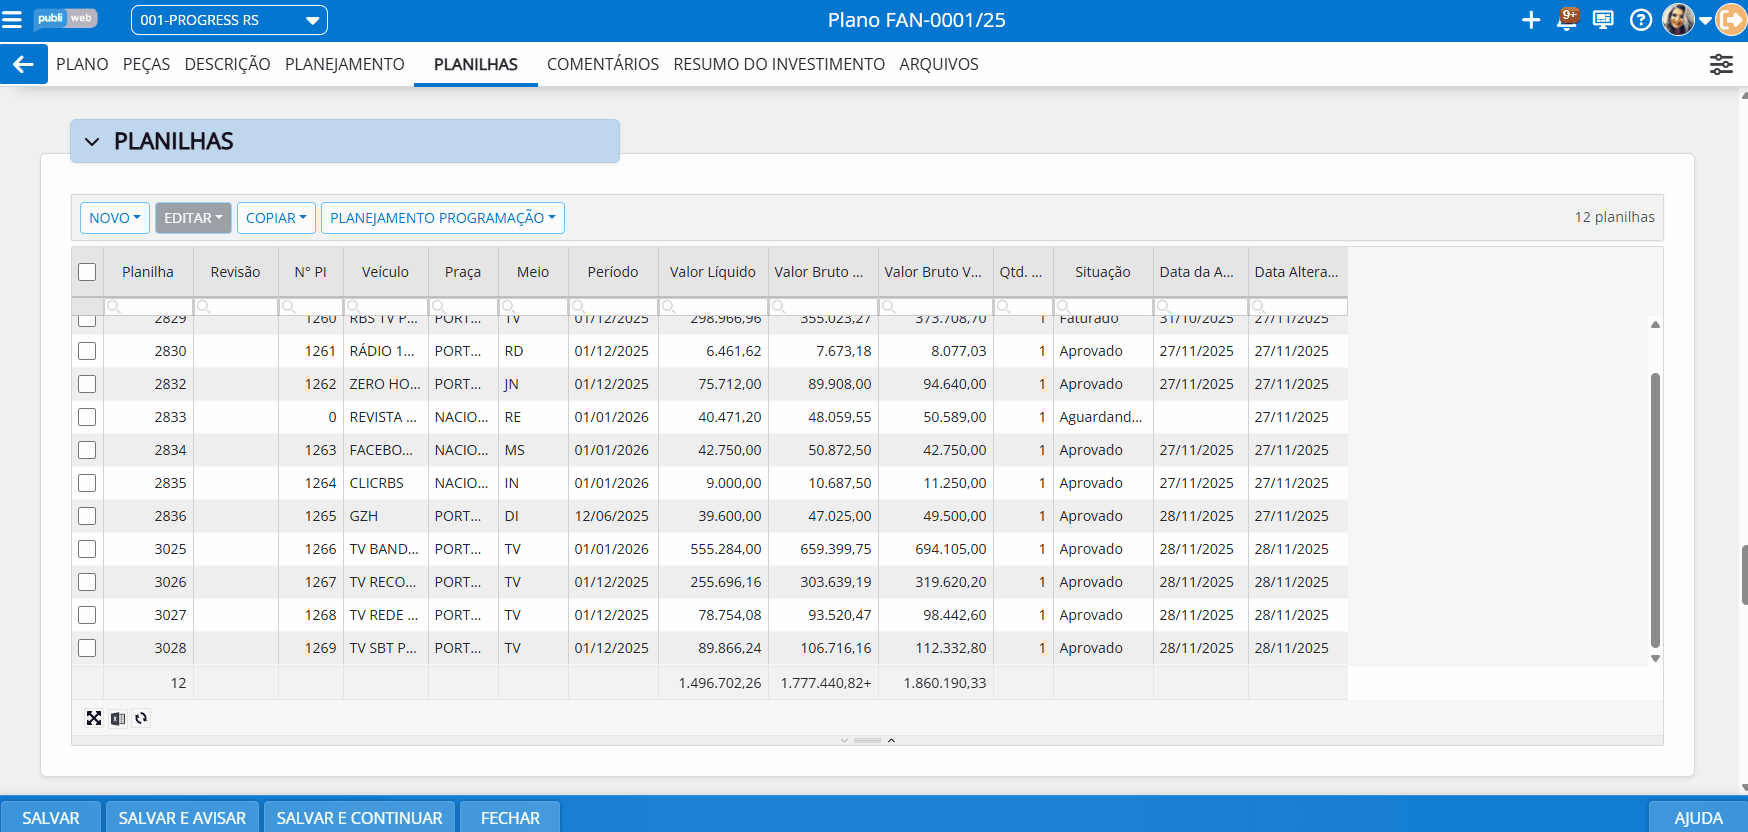Click the back arrow button

(x=23, y=64)
